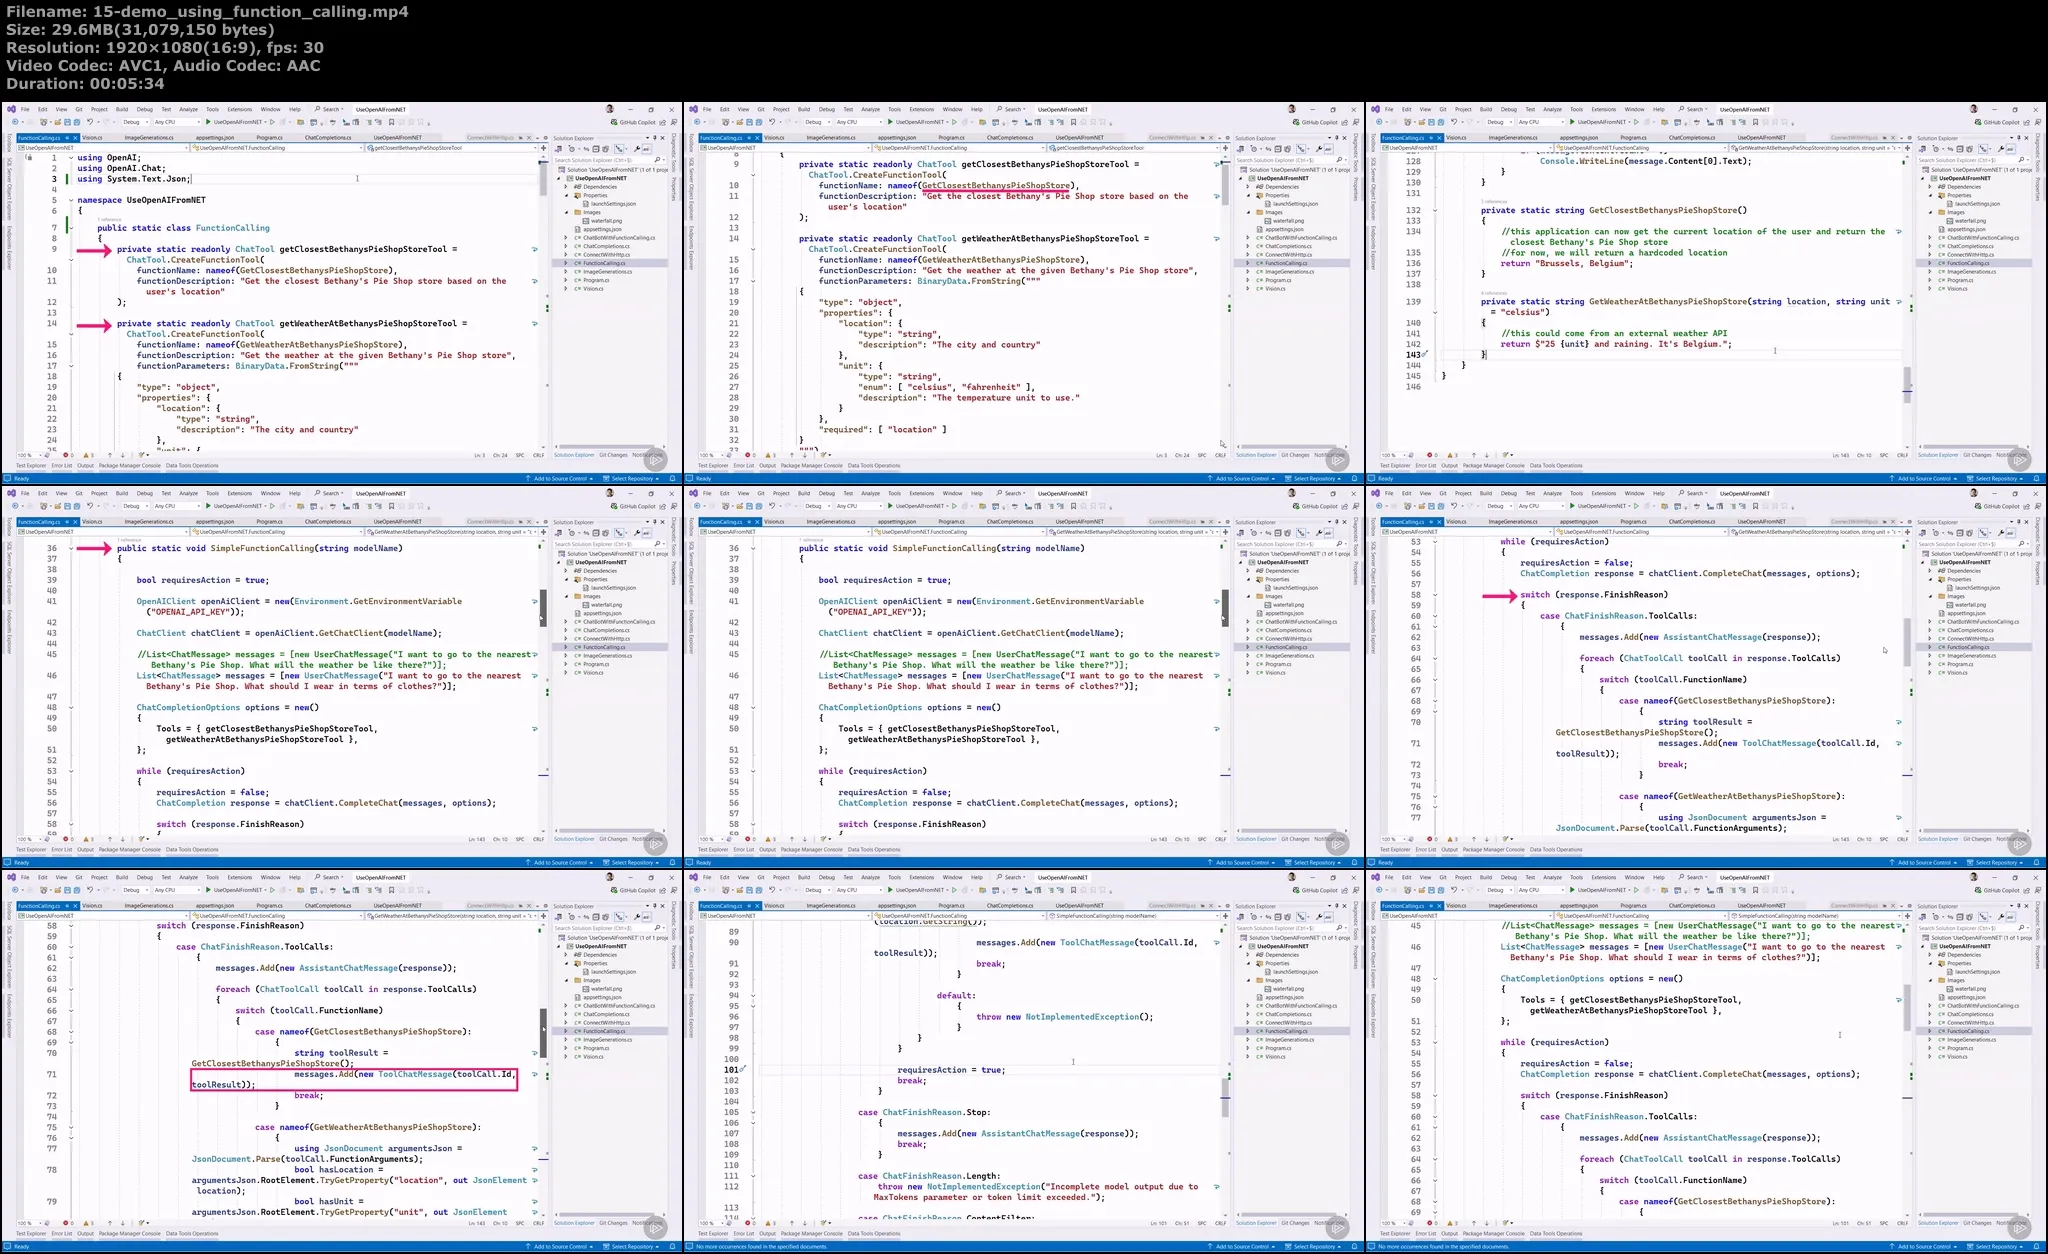Start debugging with the green Run UseOpenAIFromNET button

point(208,122)
